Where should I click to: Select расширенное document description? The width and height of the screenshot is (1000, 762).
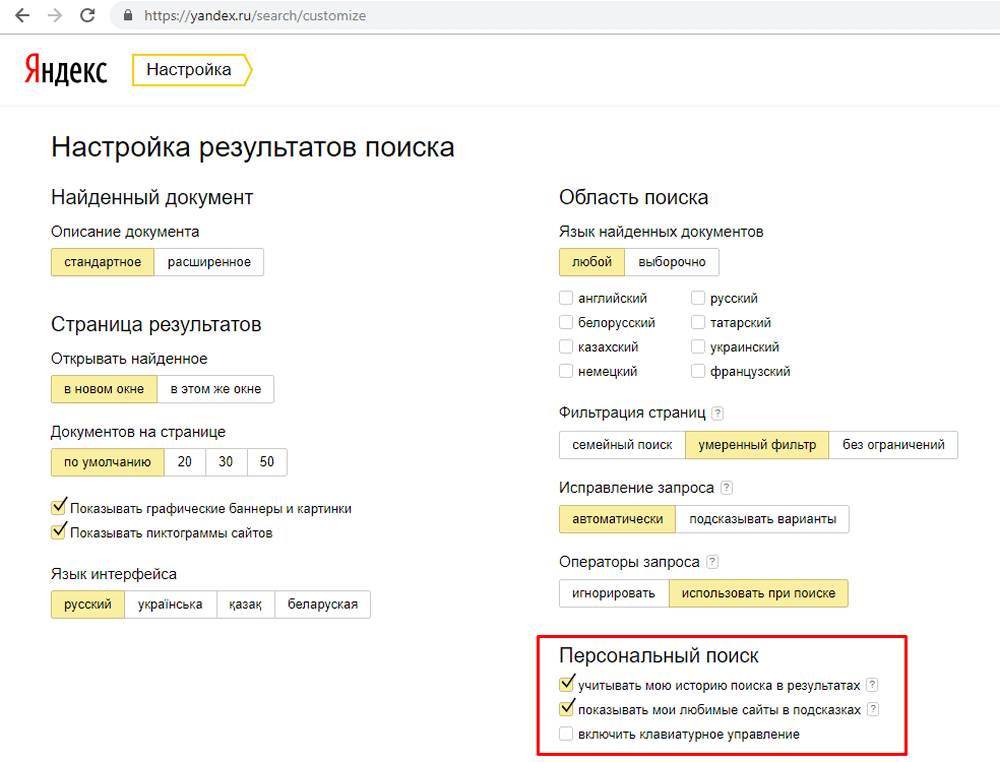pos(210,261)
